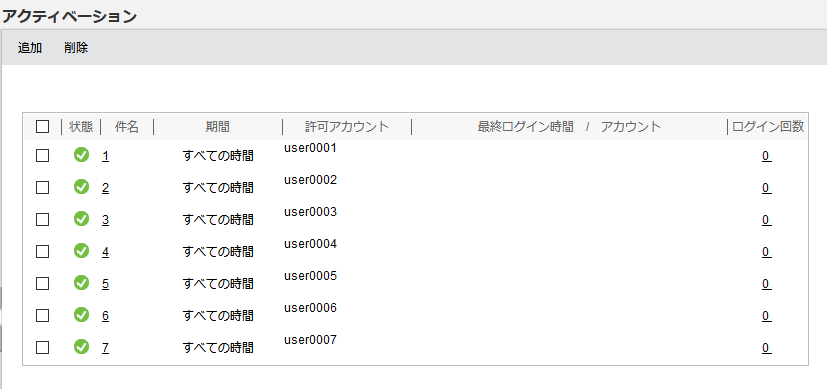Click the ログイン回数 column header

[768, 127]
